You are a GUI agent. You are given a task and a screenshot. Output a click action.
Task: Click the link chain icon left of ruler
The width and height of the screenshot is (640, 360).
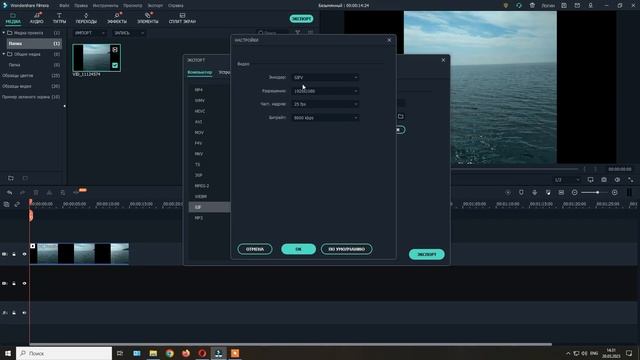pos(17,204)
